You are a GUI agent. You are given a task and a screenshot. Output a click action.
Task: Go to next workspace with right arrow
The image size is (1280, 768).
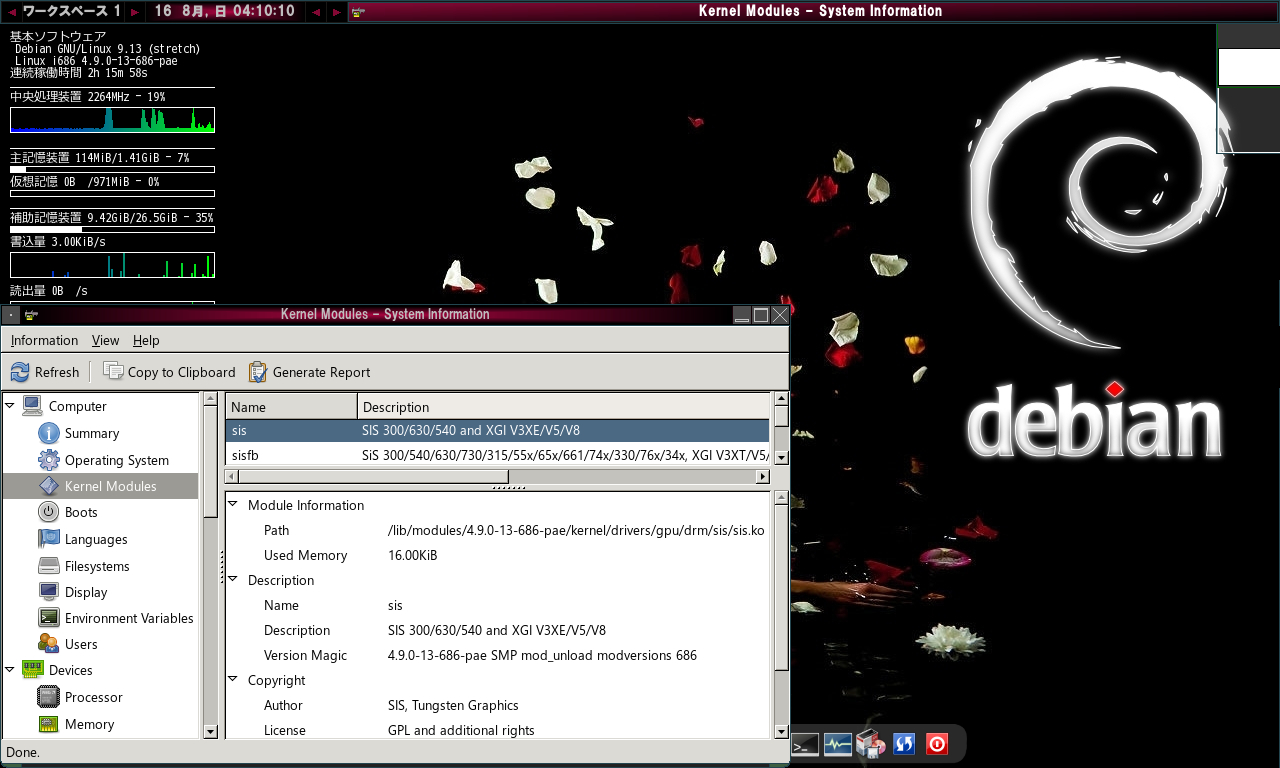(x=133, y=11)
